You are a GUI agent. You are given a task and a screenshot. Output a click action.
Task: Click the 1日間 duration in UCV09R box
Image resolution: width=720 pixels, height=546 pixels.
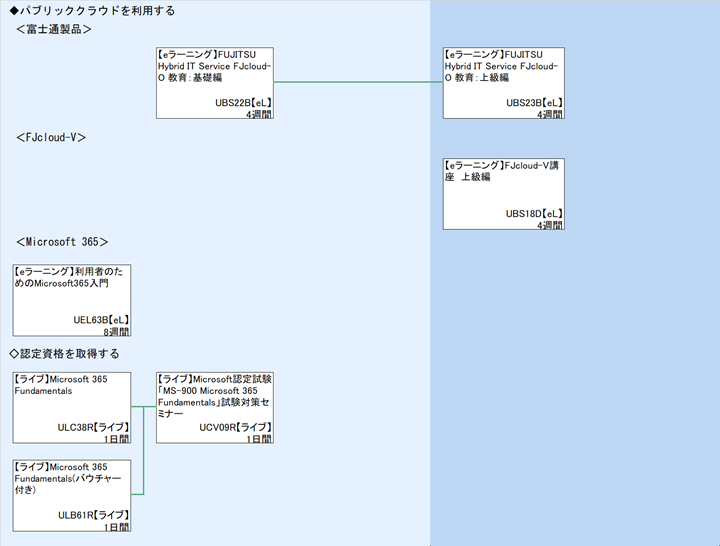click(x=259, y=439)
